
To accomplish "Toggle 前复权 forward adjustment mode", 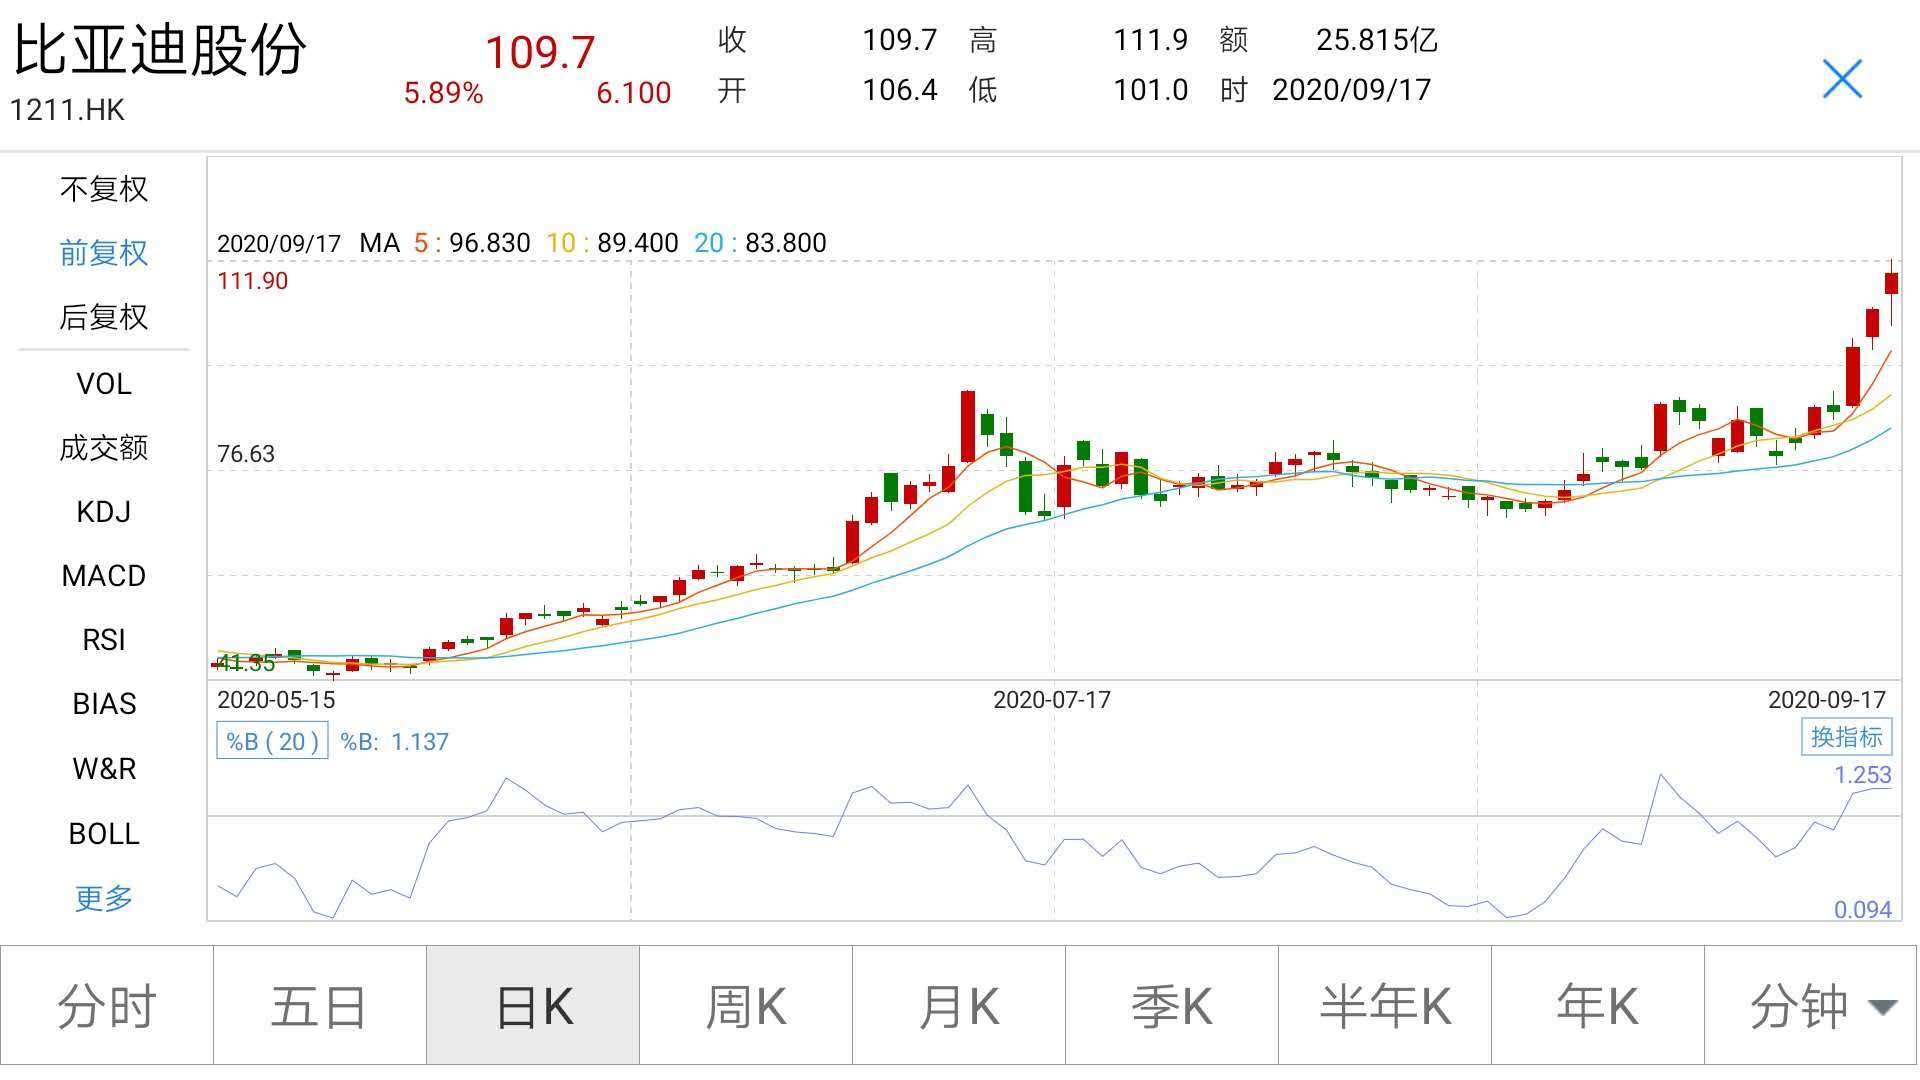I will coord(103,253).
